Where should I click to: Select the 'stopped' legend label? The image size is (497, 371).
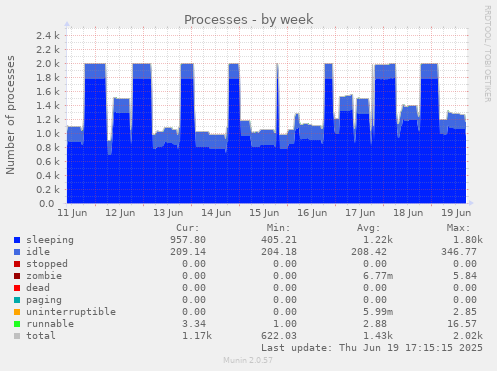pyautogui.click(x=47, y=264)
